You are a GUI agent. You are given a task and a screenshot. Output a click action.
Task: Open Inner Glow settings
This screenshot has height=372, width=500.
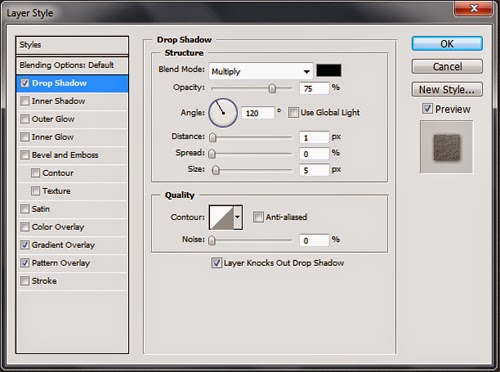click(x=53, y=137)
